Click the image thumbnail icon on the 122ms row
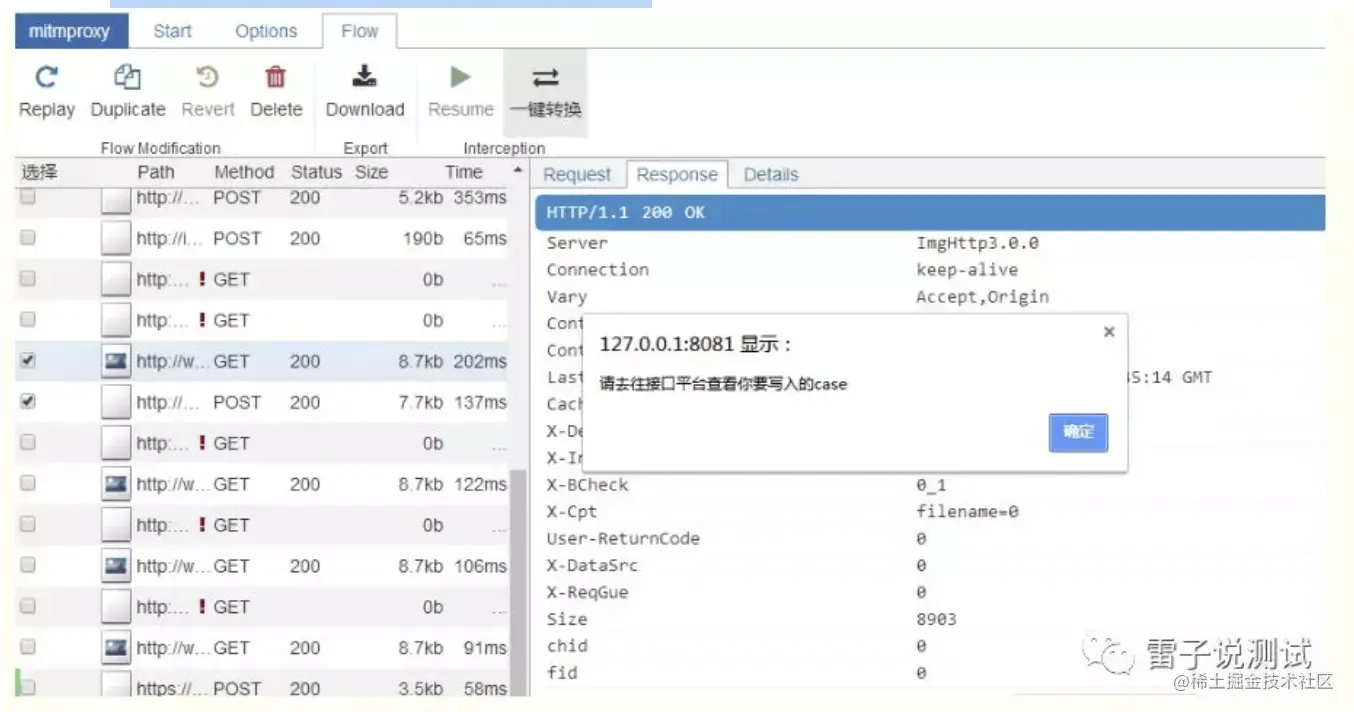The image size is (1354, 712). coord(117,484)
